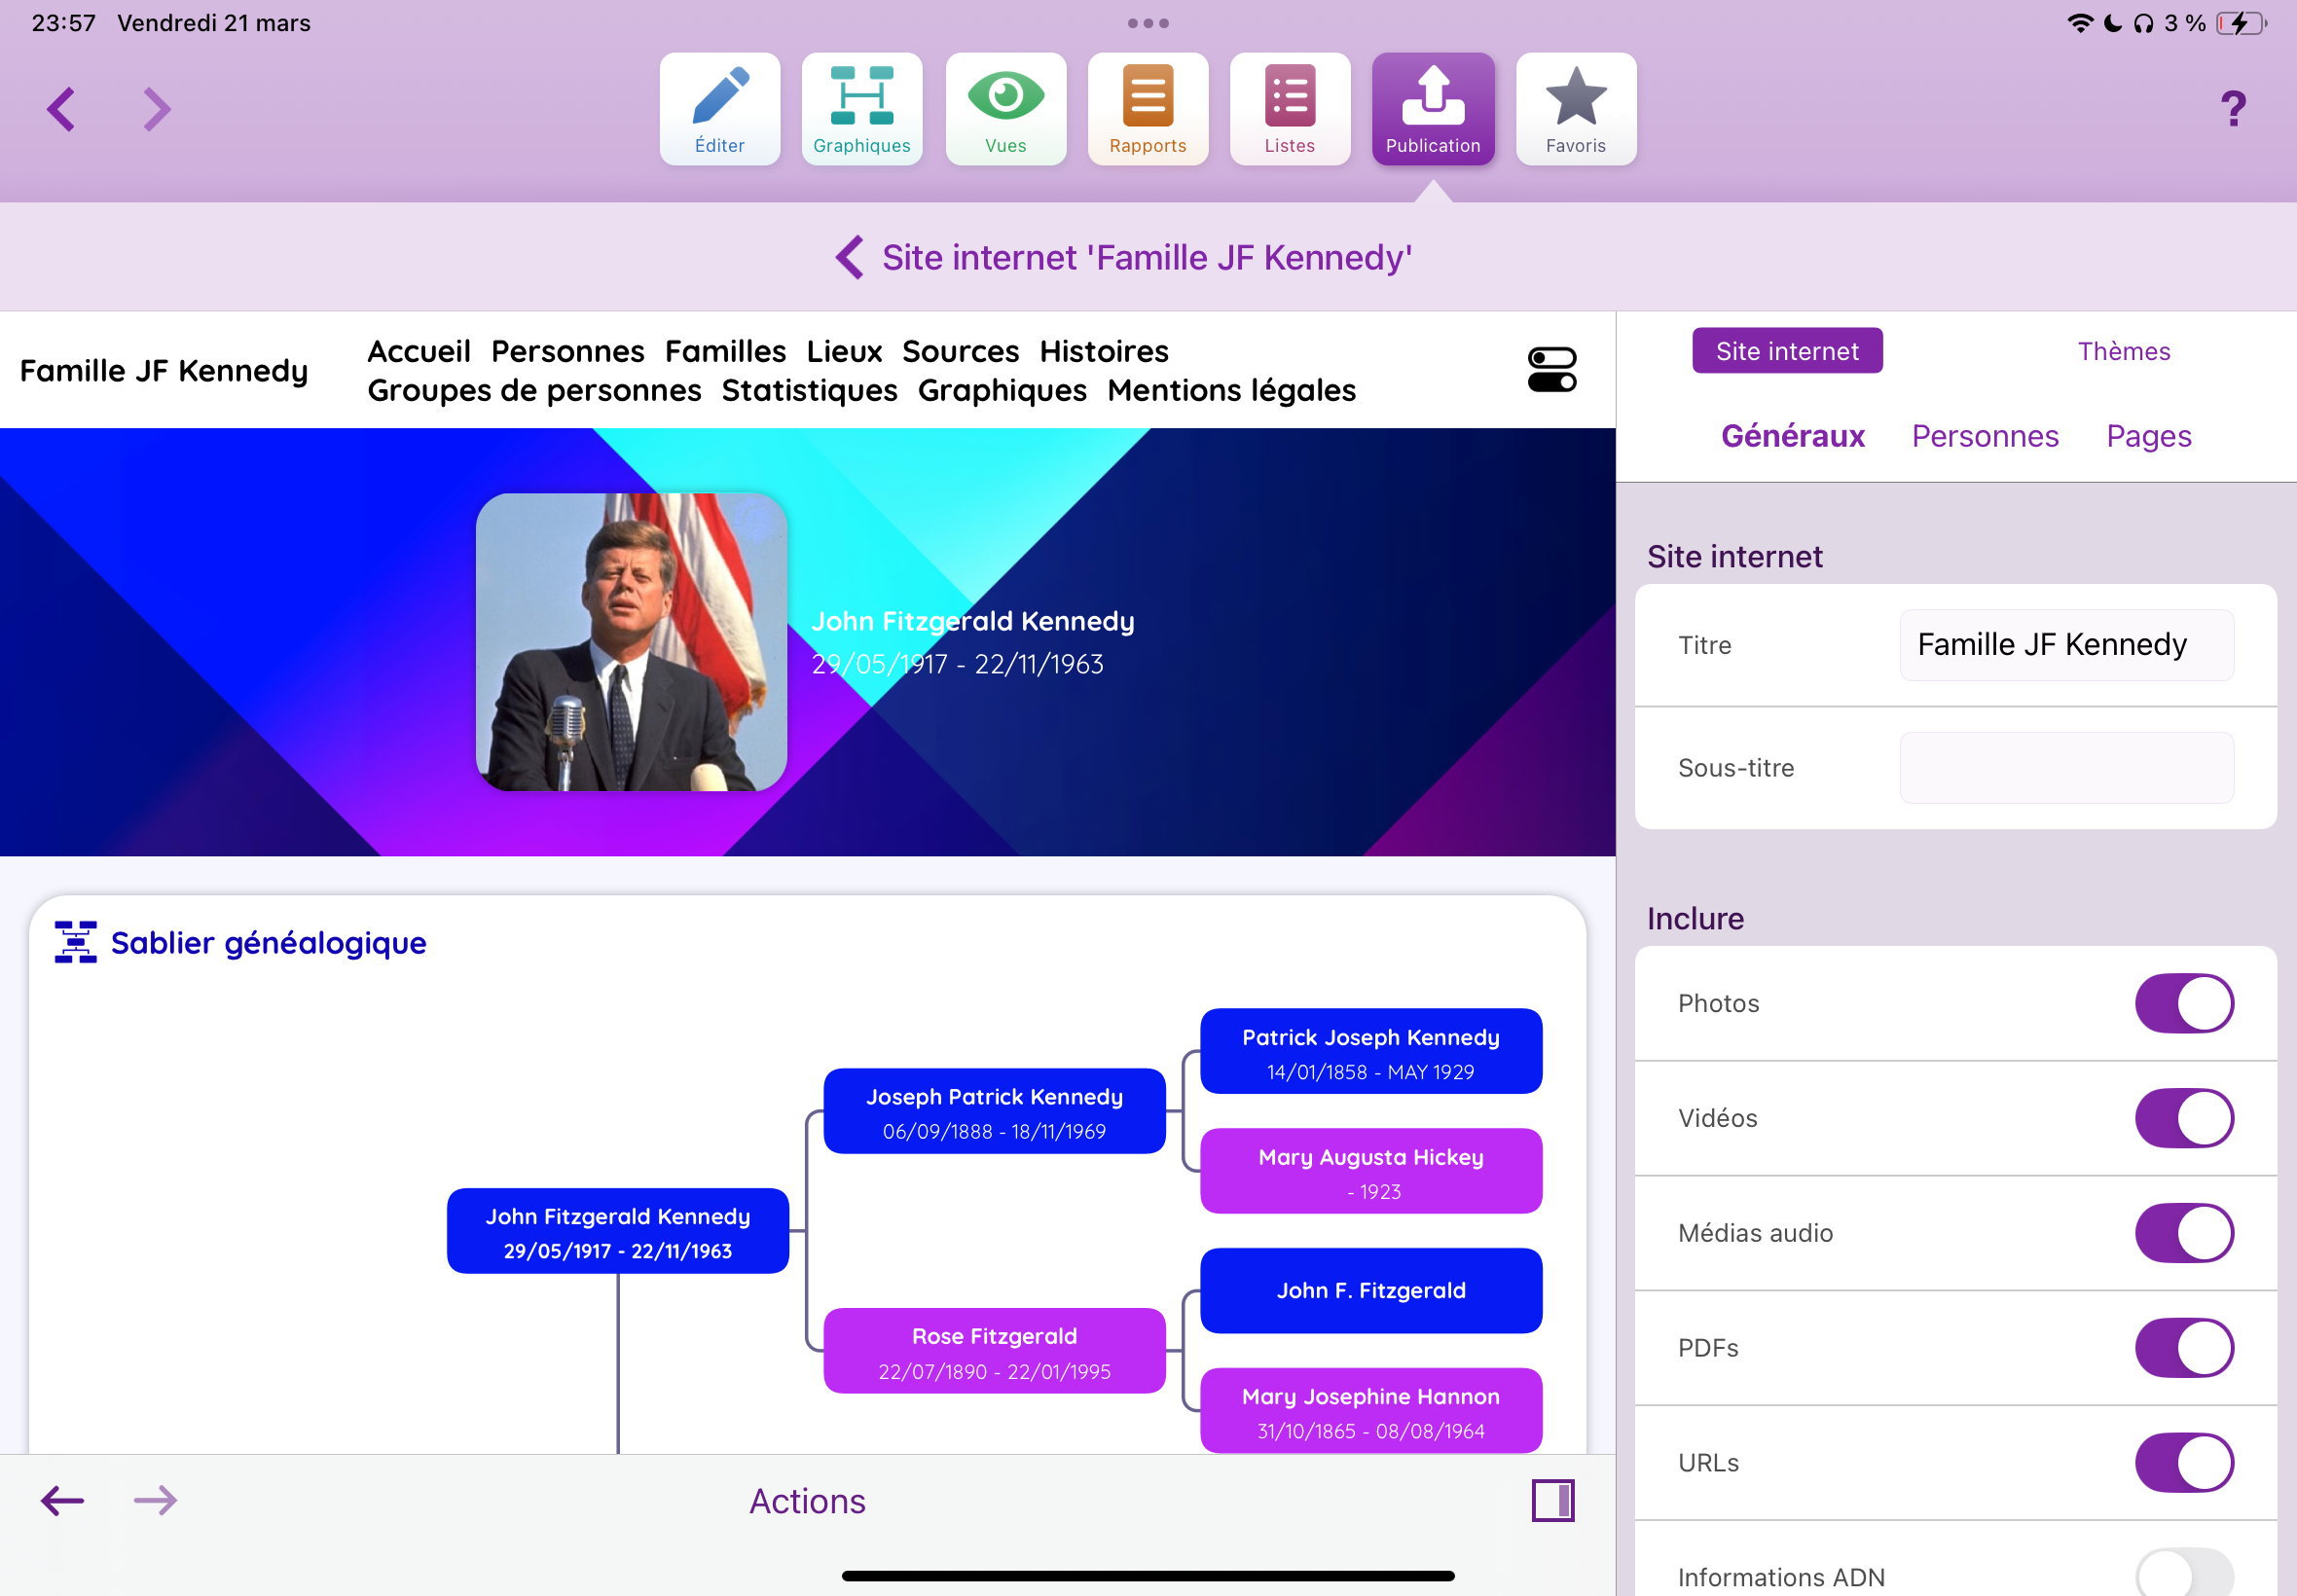Open the Éditer tool

719,109
